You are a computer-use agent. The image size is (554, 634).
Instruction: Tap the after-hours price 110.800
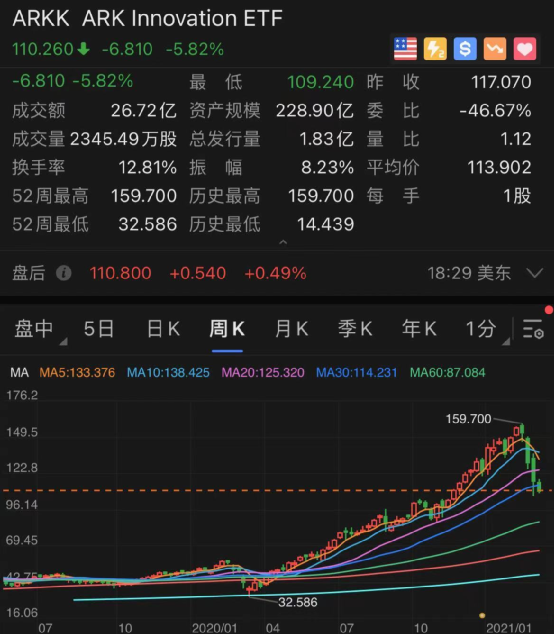tap(121, 273)
